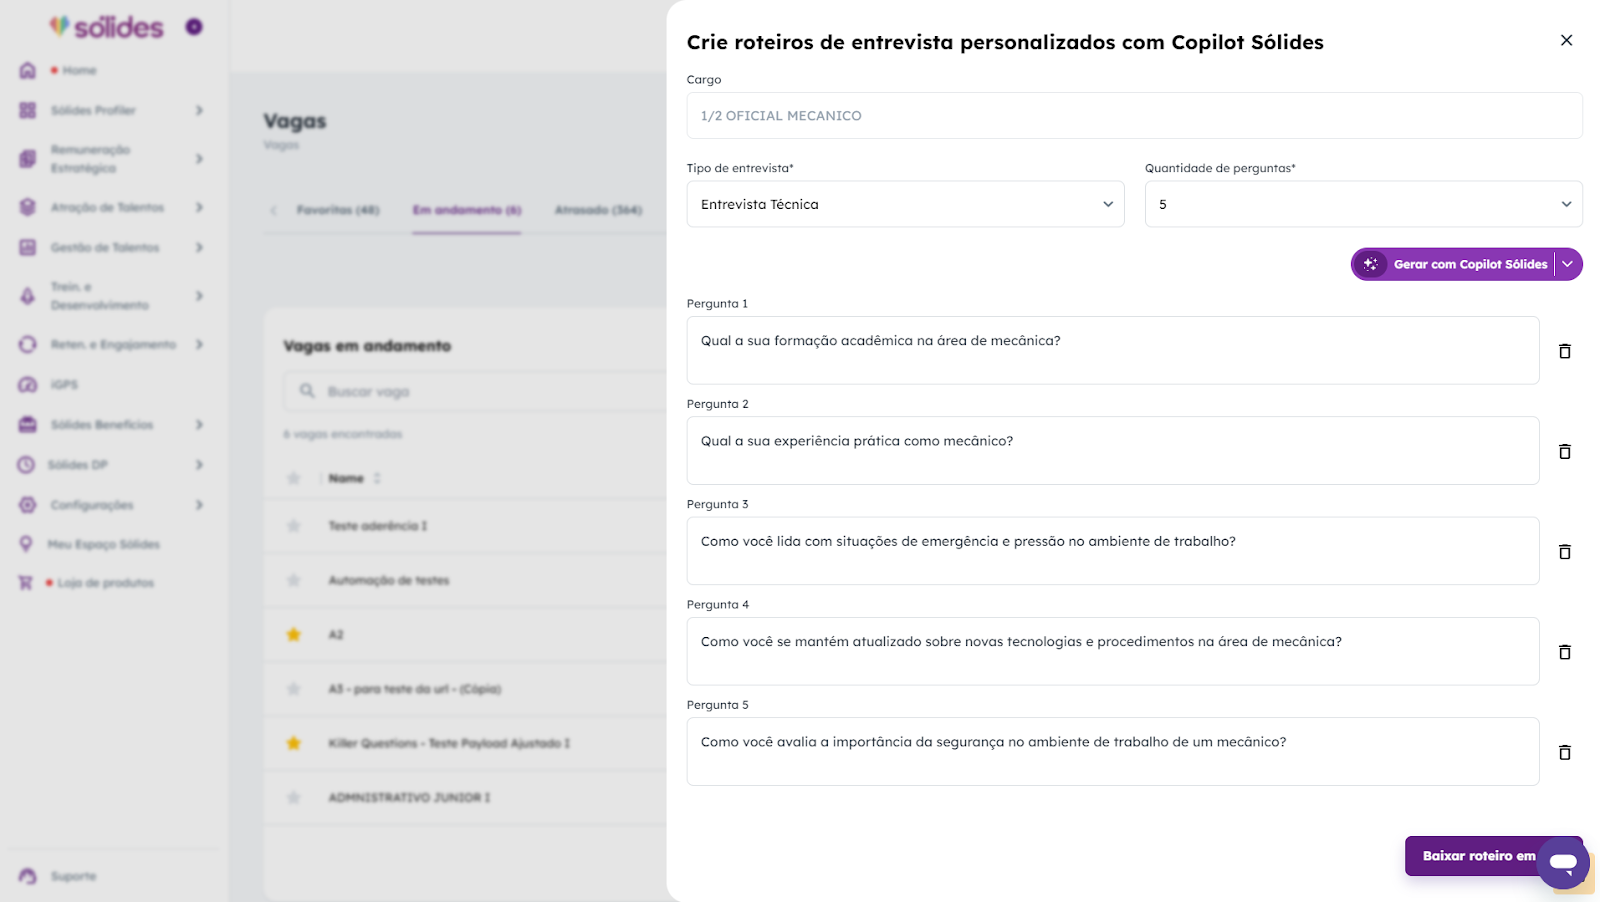Expand the Gestão de Talentos chevron
The image size is (1600, 902).
point(199,247)
